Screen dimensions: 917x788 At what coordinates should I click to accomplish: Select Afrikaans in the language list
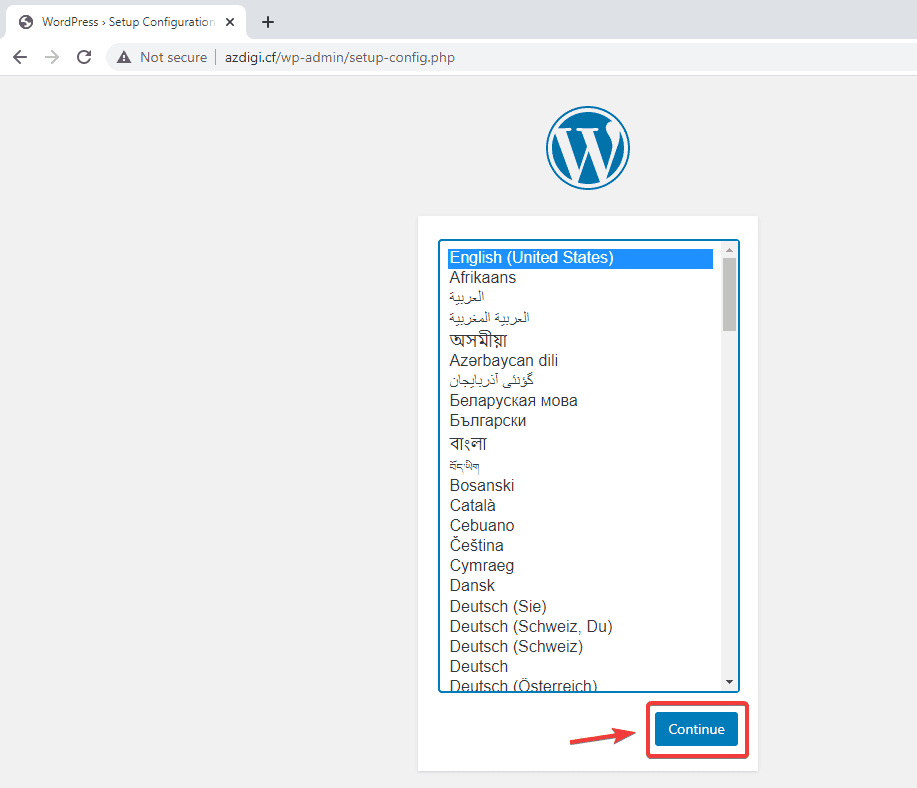483,277
